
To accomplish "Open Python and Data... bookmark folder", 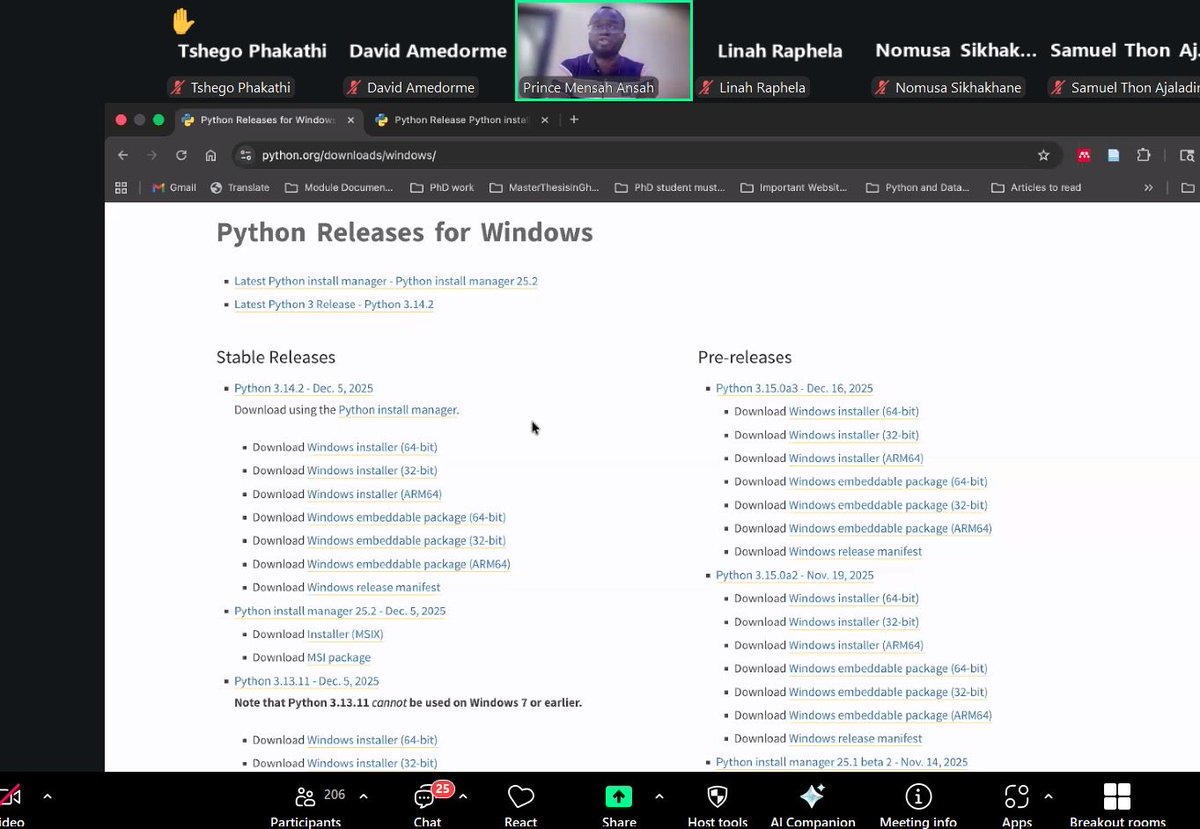I will pyautogui.click(x=918, y=187).
